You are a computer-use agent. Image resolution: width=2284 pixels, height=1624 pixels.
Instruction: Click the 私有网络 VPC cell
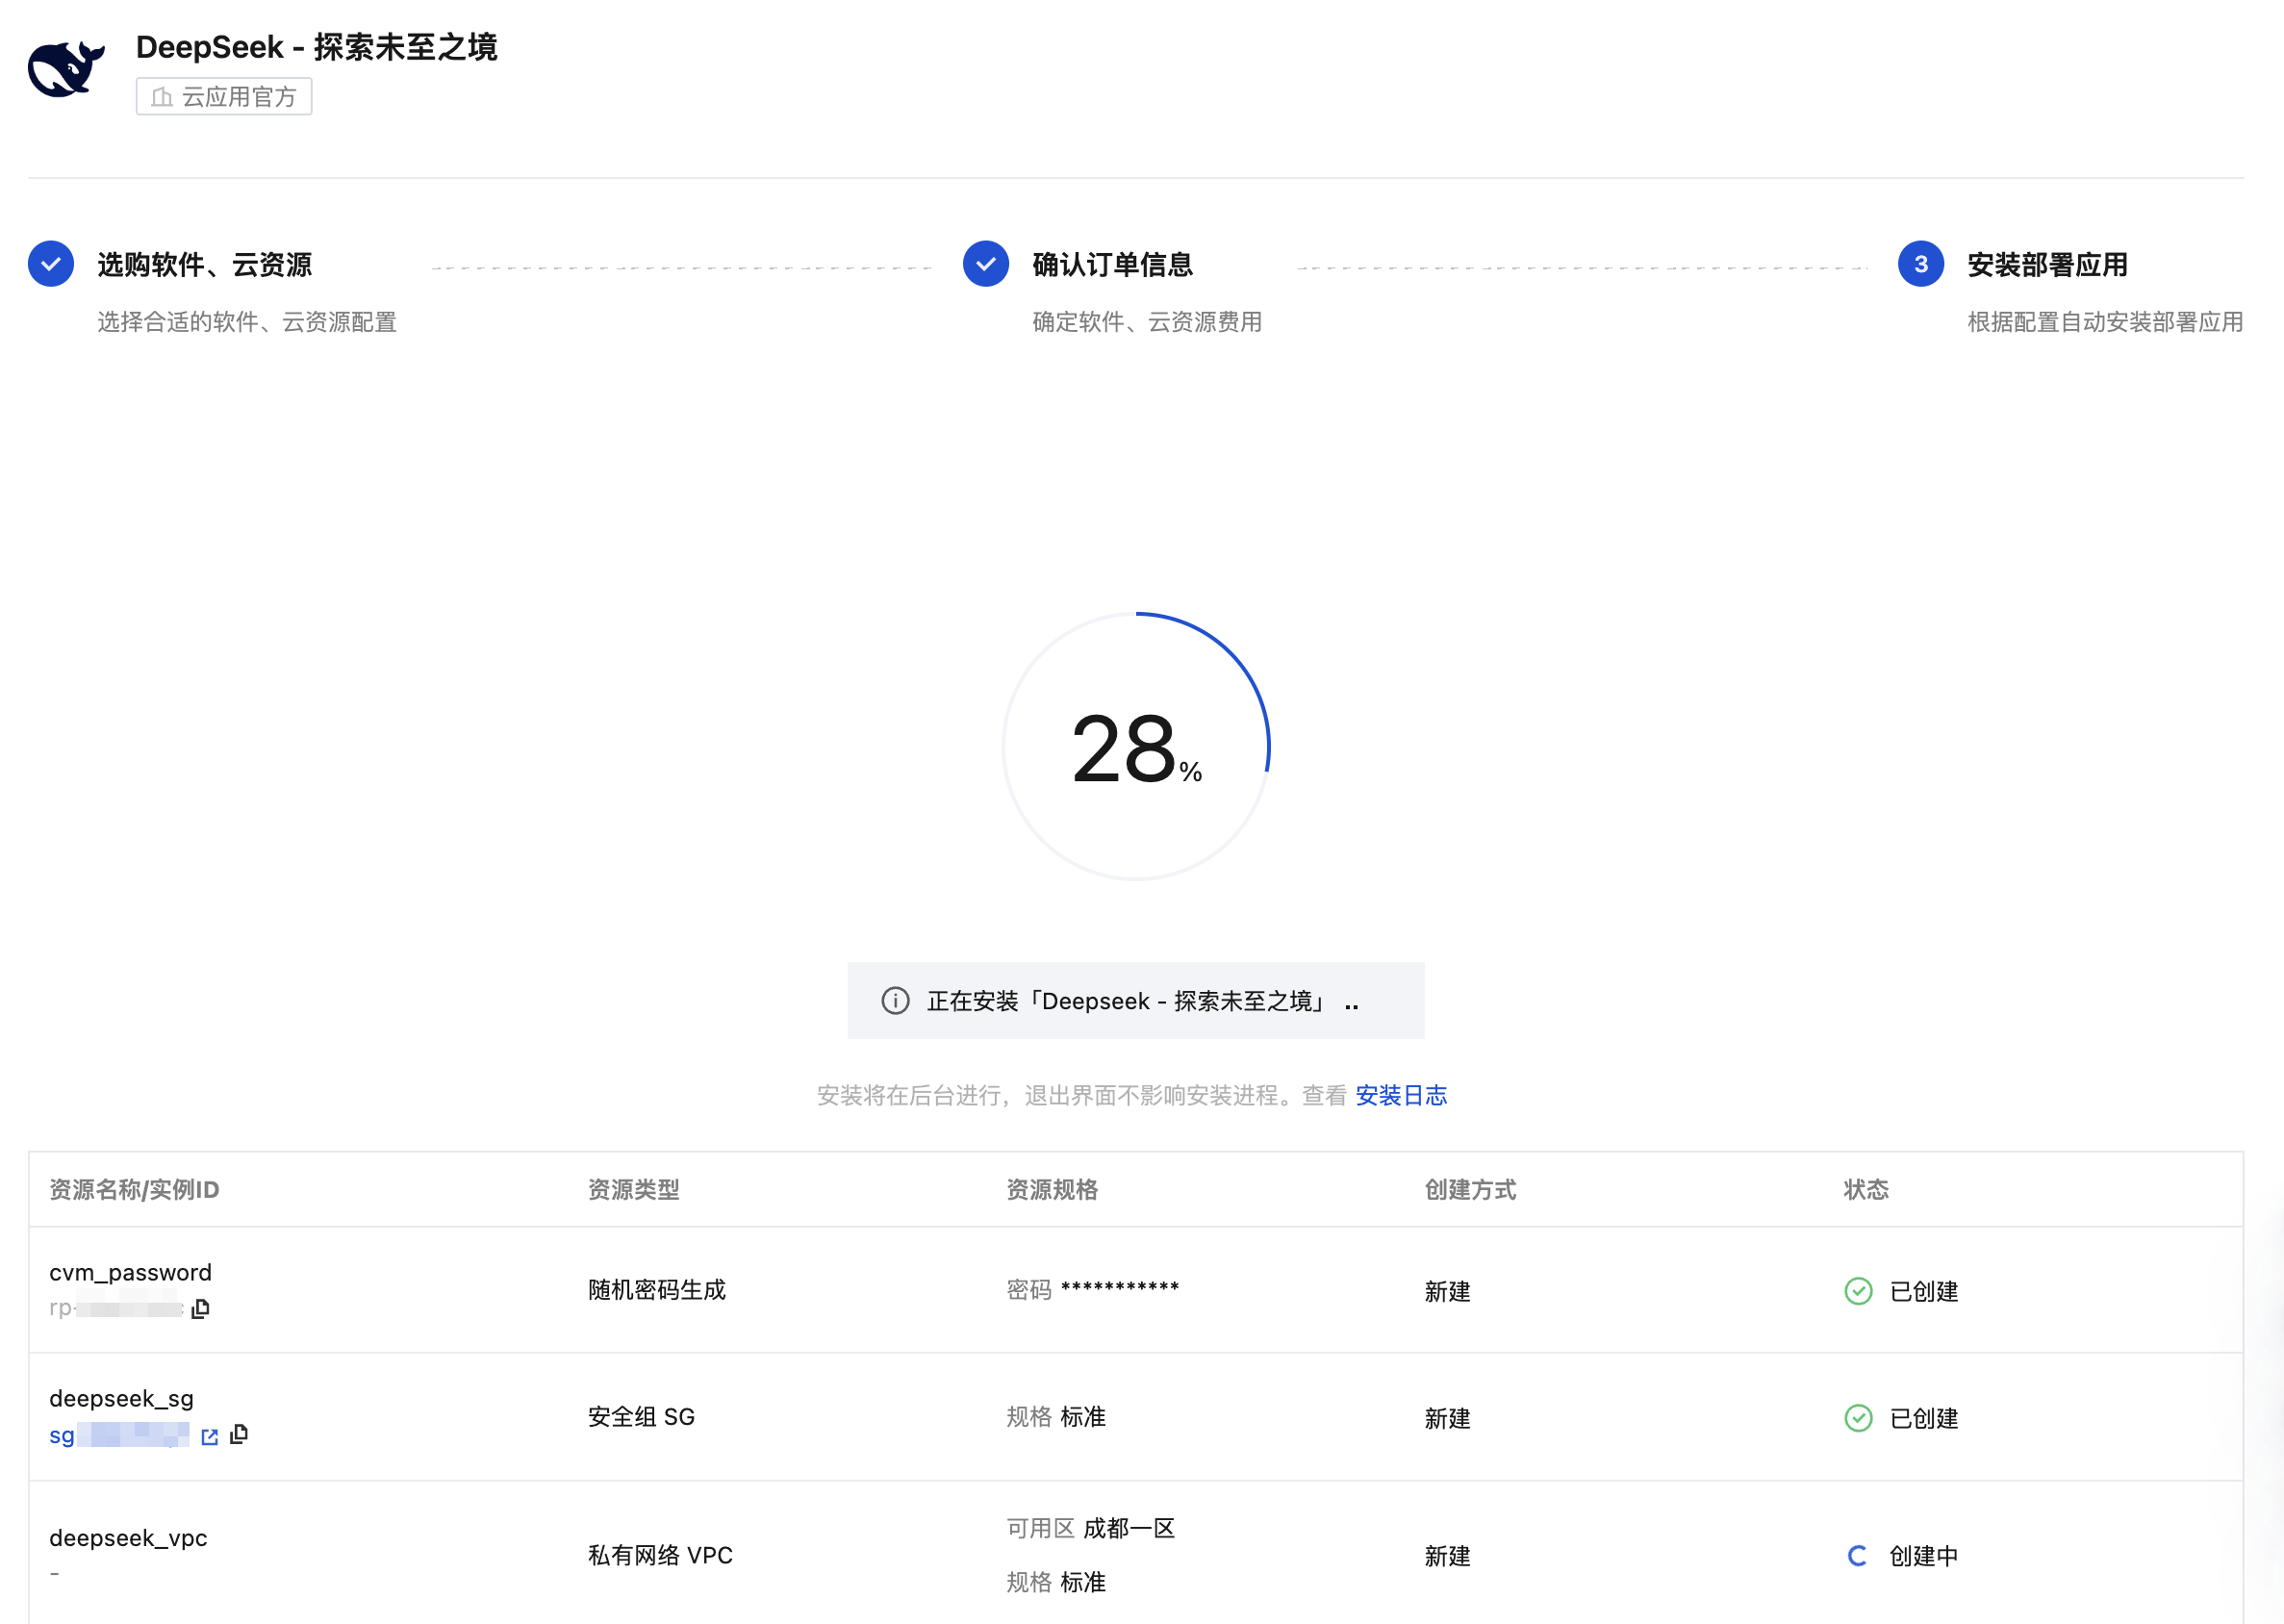coord(660,1555)
